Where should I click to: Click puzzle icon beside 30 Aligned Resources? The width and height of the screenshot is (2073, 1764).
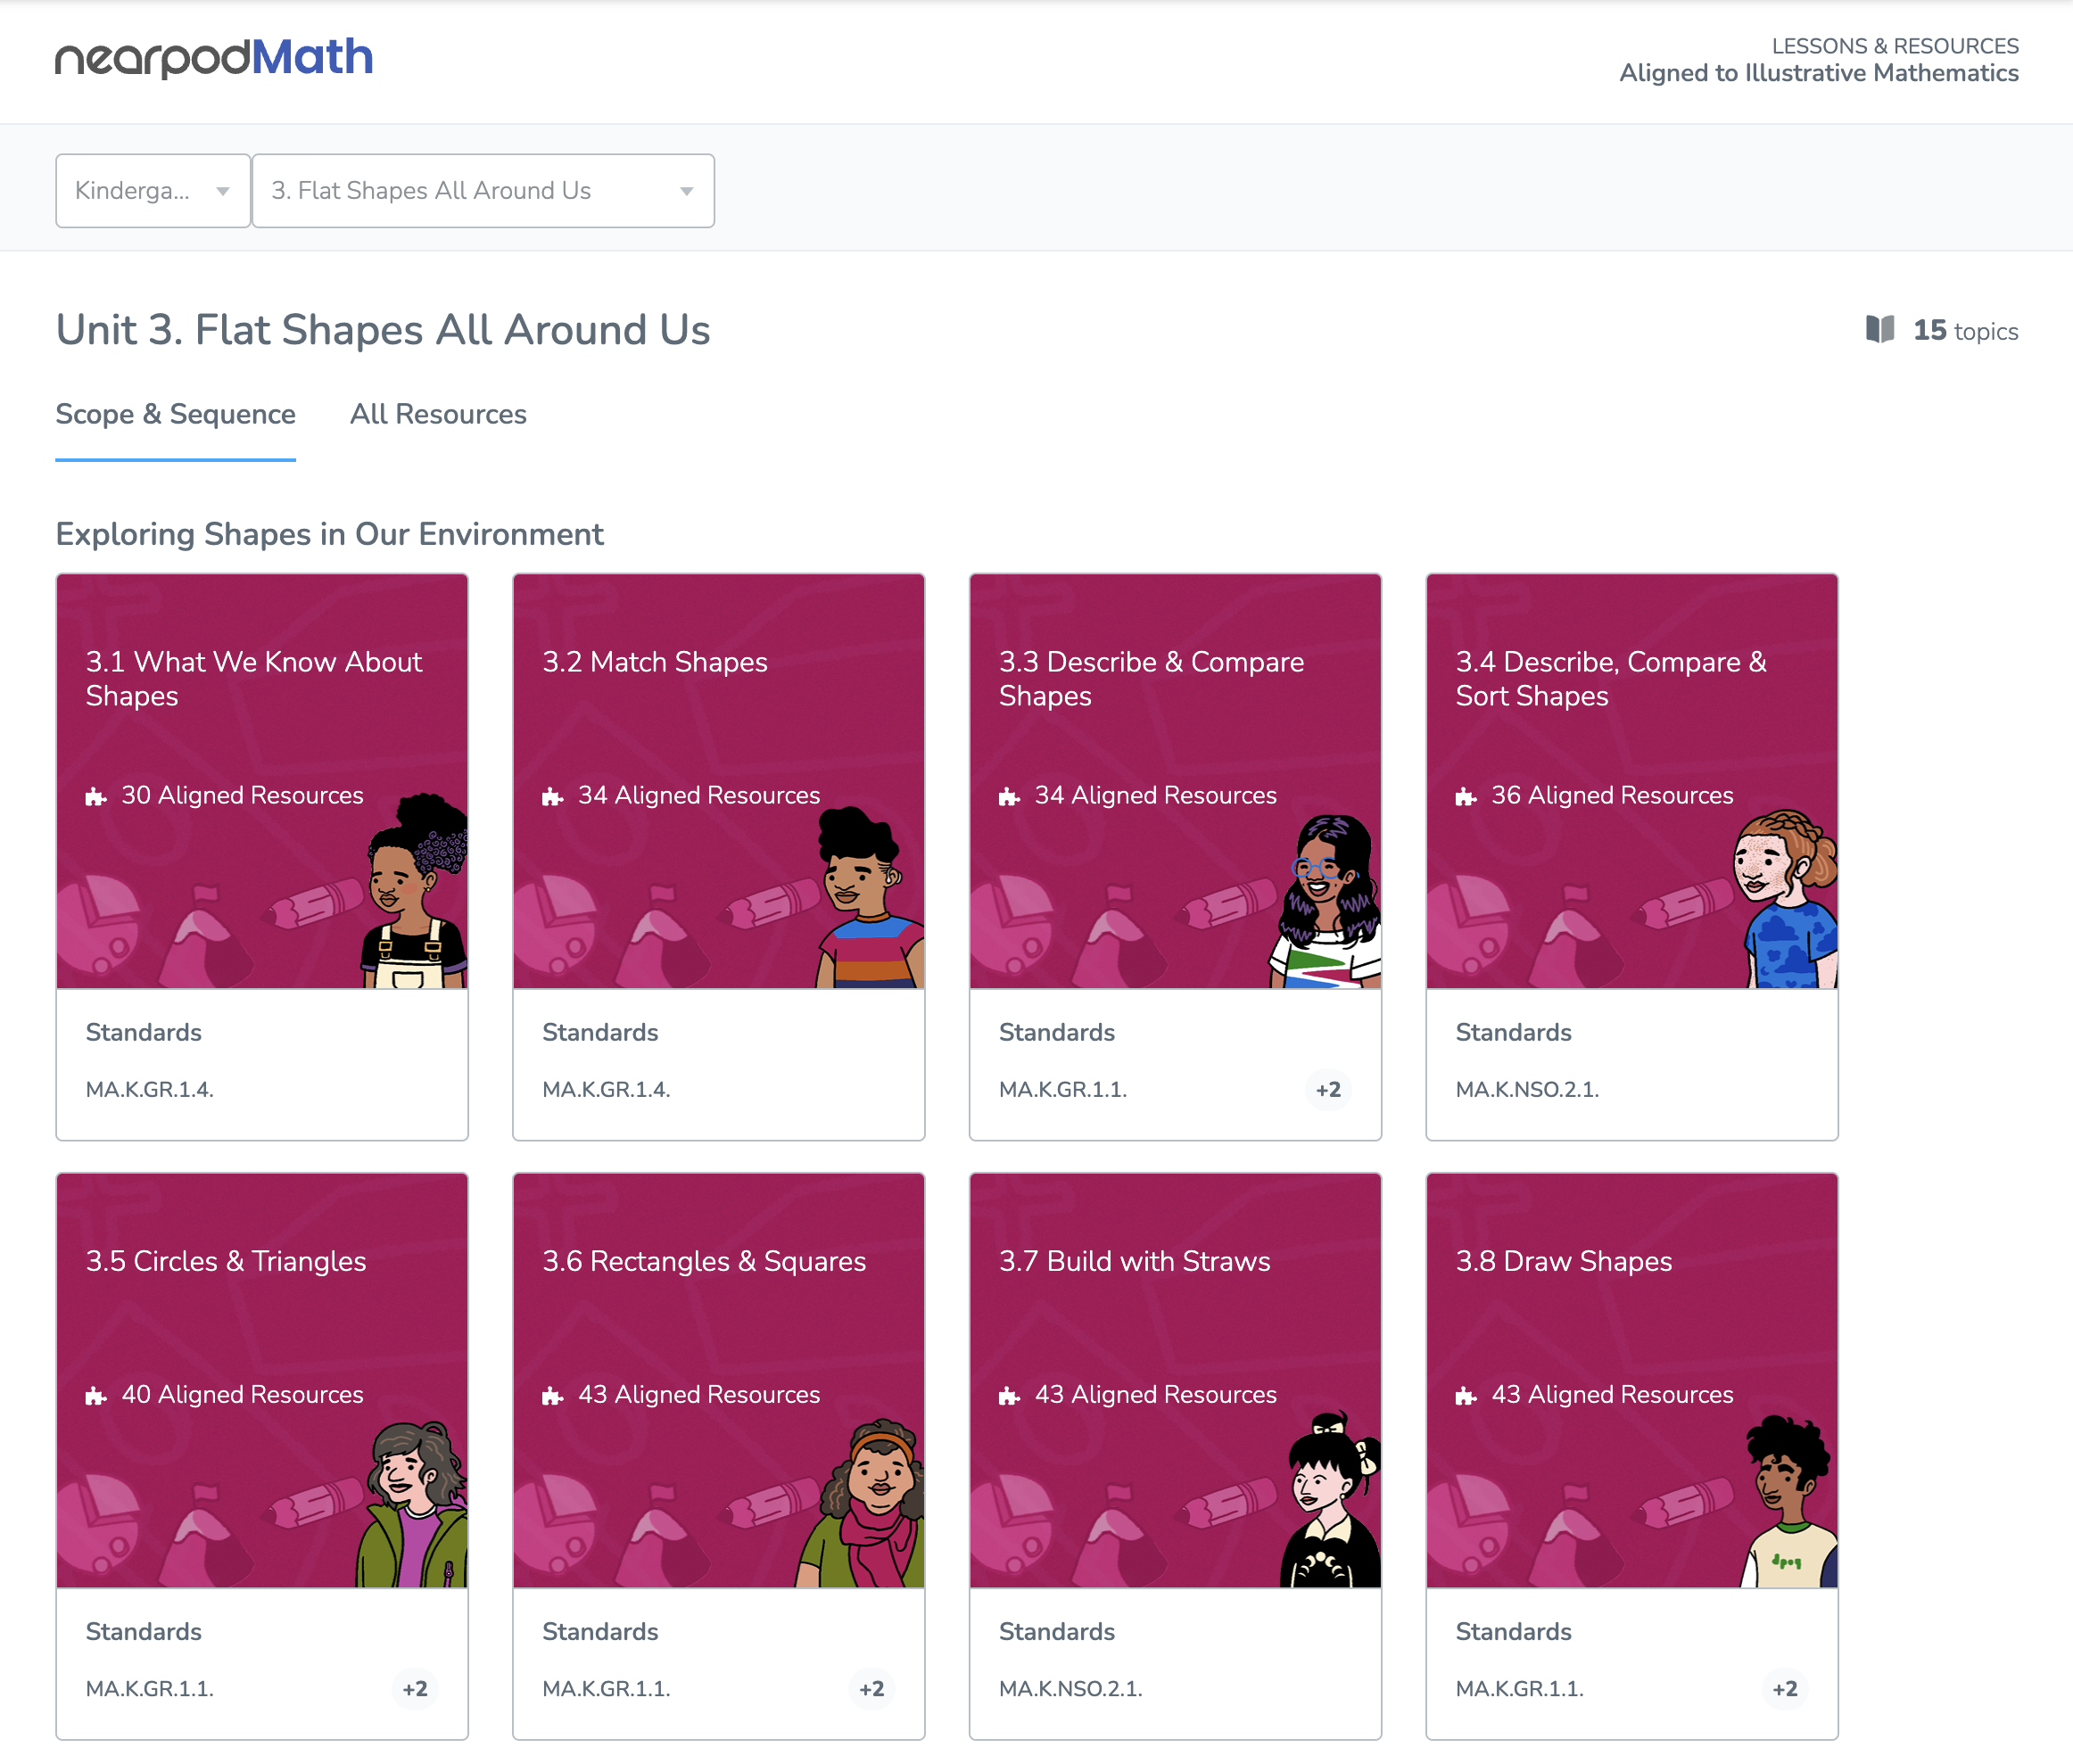96,796
